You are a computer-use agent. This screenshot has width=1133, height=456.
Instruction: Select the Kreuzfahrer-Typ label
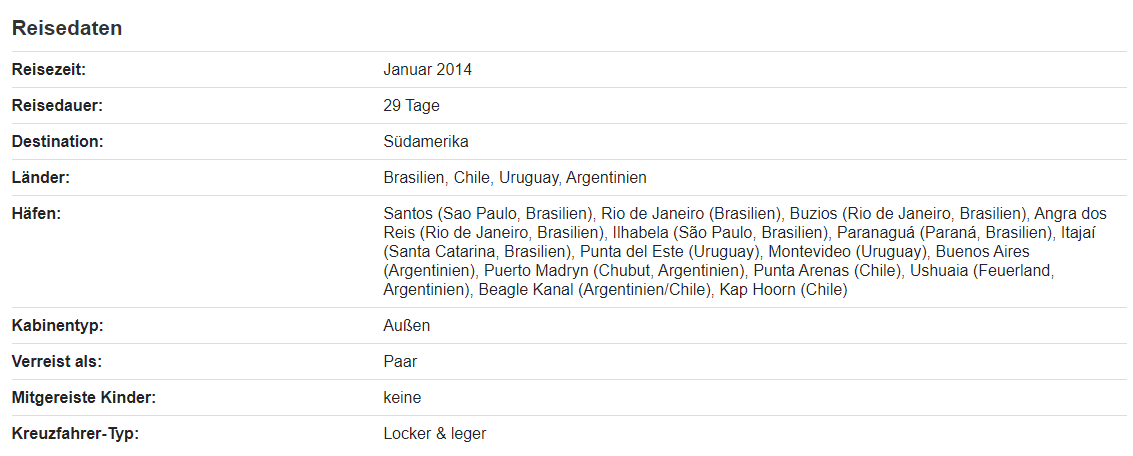[x=75, y=434]
